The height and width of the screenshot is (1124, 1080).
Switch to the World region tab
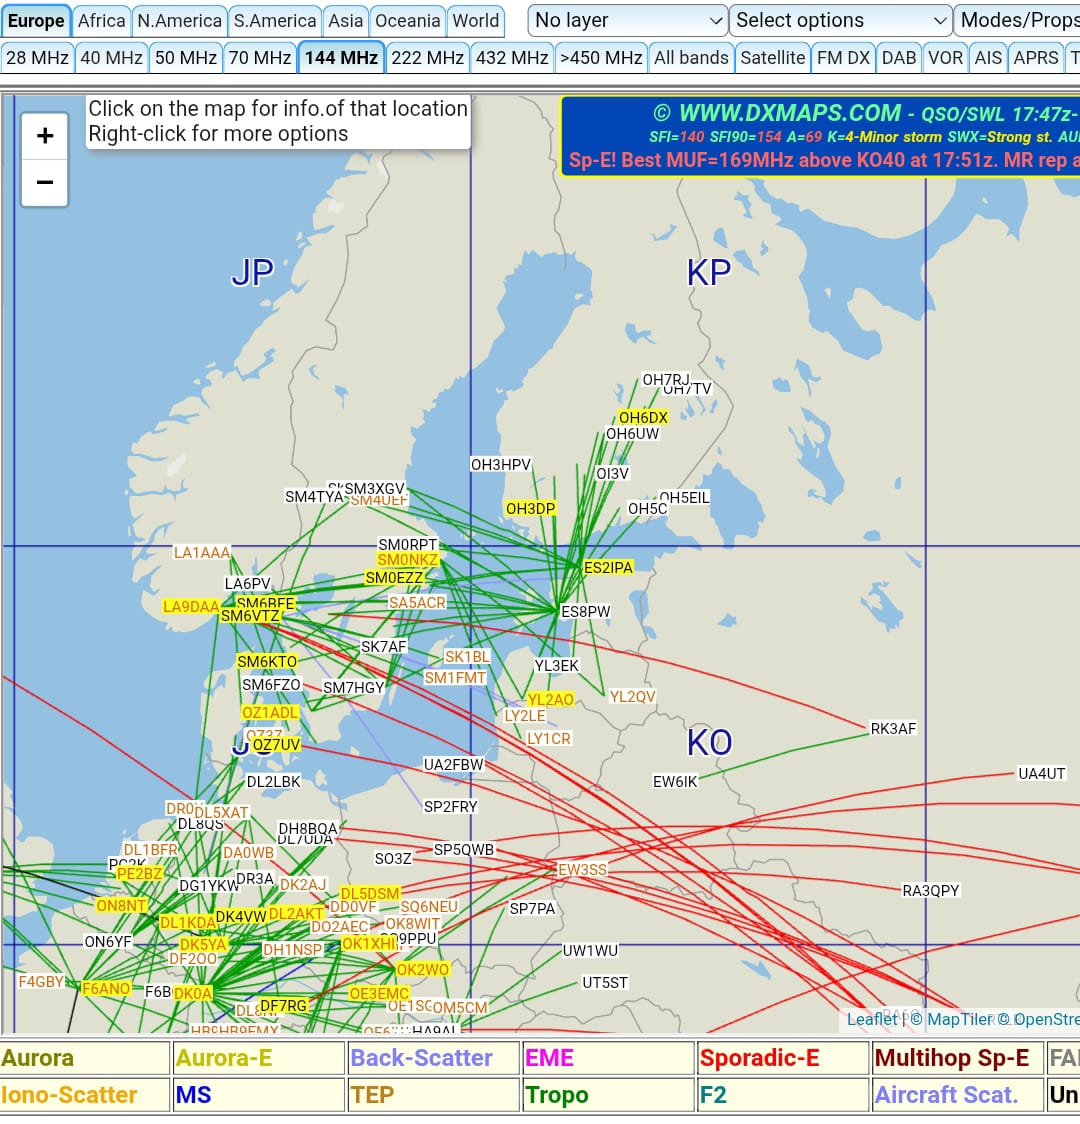click(475, 21)
